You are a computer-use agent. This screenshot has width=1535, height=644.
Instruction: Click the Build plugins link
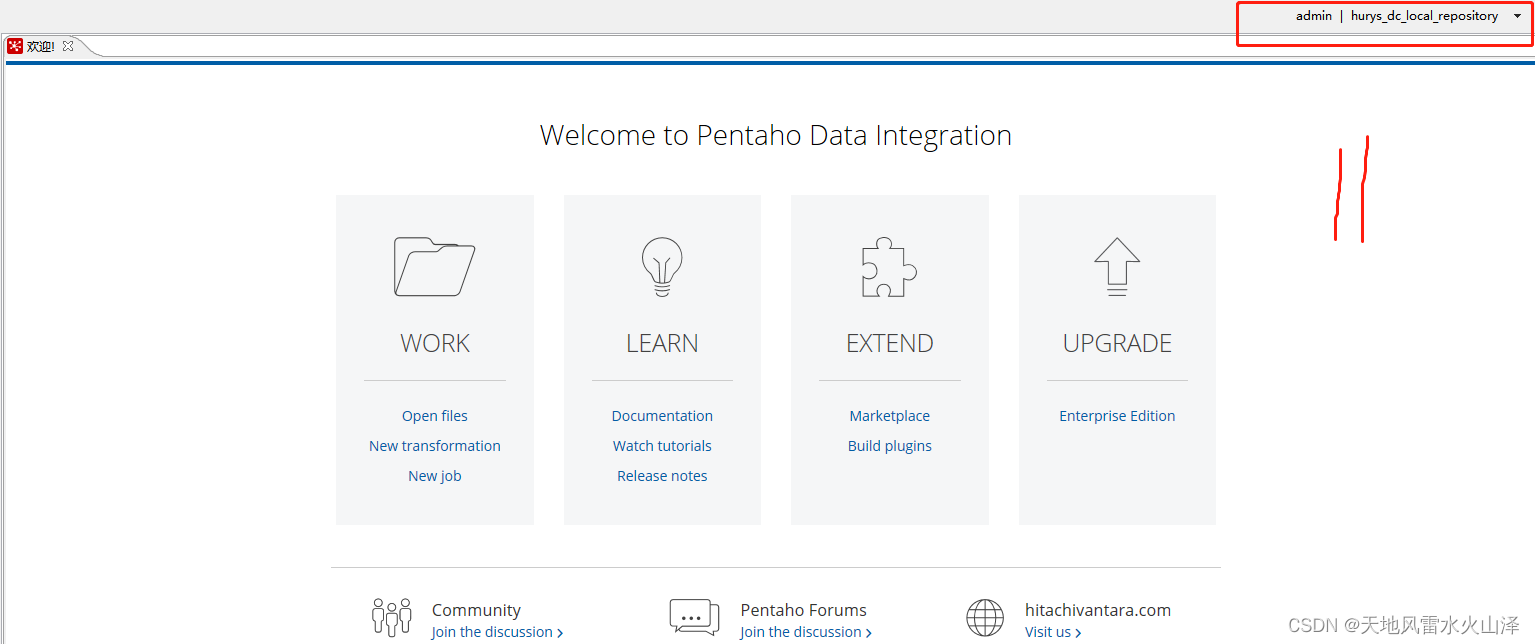pyautogui.click(x=890, y=446)
